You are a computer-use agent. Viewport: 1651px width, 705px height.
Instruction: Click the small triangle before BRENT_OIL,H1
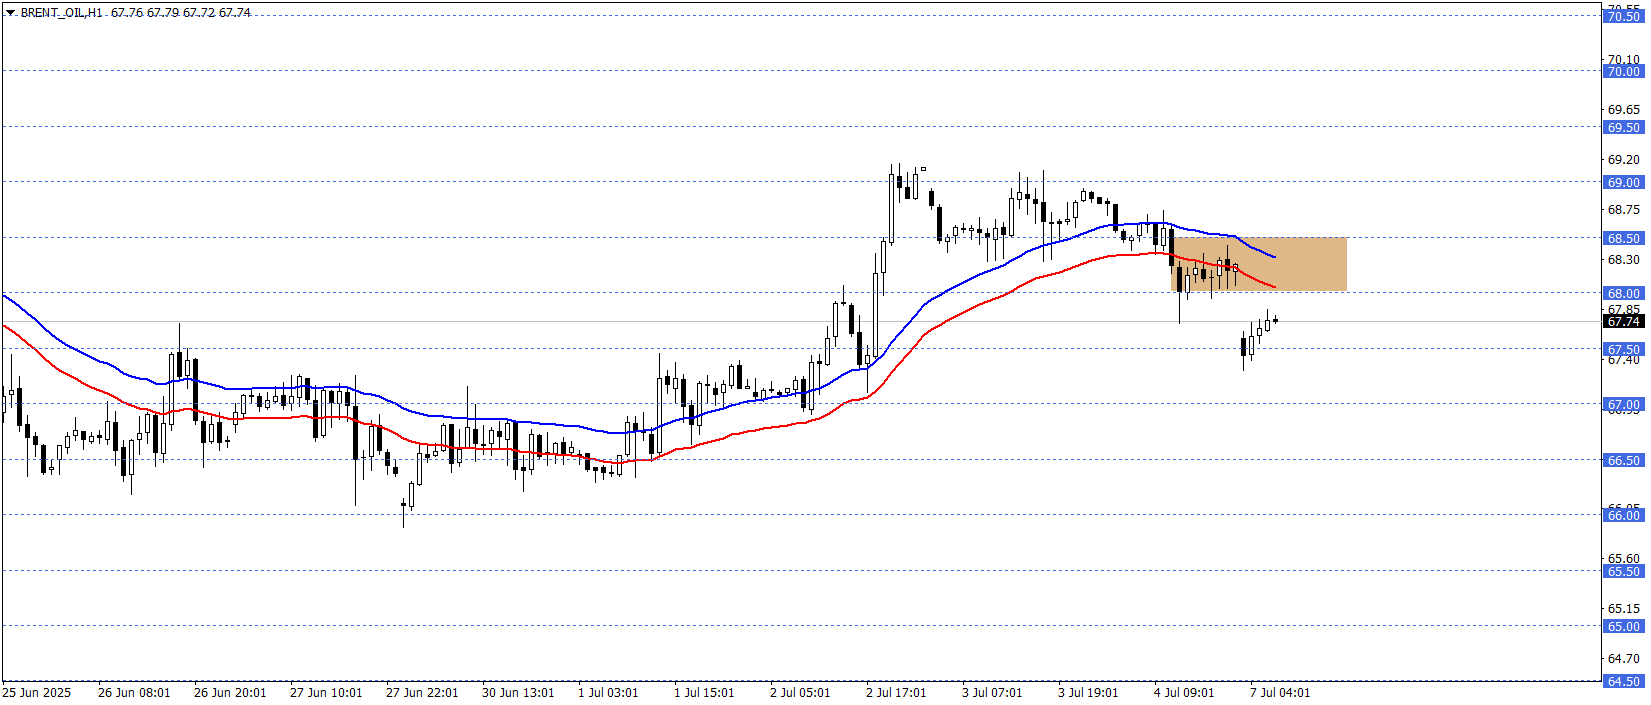coord(10,13)
